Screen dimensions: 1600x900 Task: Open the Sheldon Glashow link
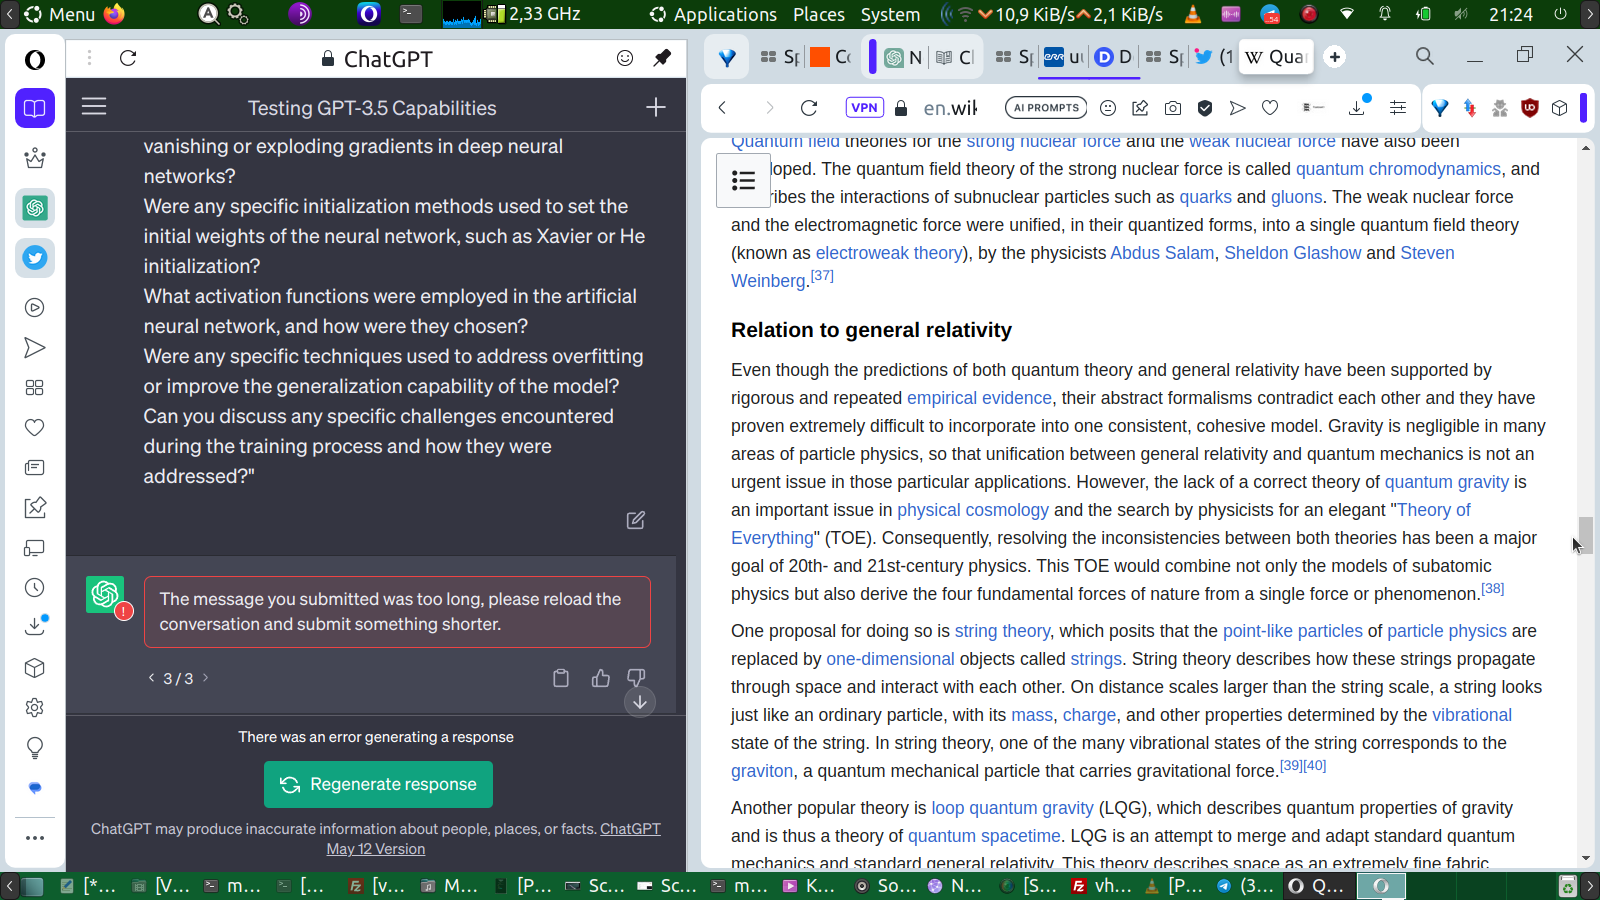[1293, 253]
